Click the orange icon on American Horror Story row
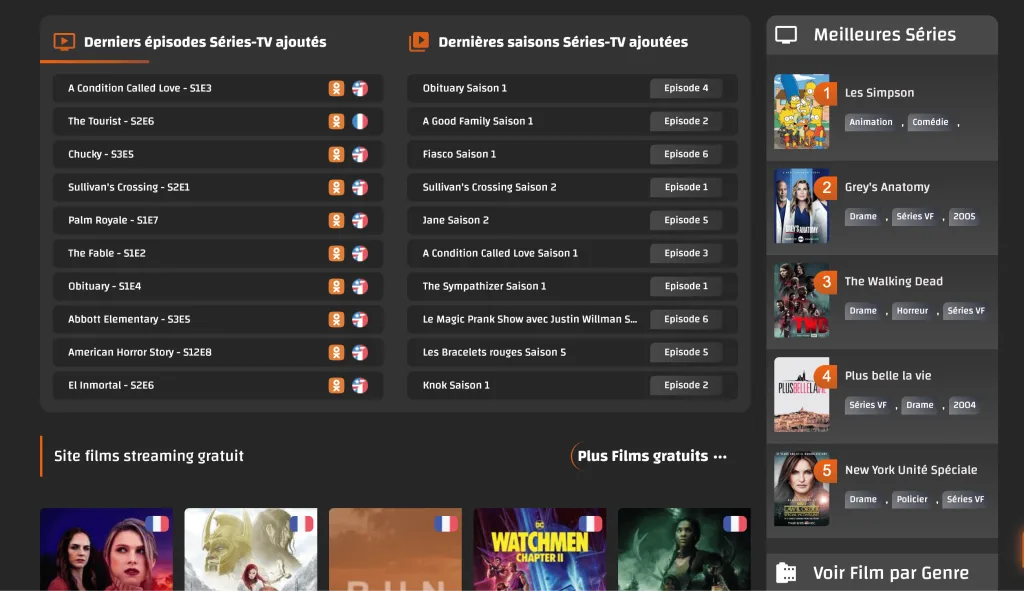Screen dimensions: 1024x591 coord(337,352)
